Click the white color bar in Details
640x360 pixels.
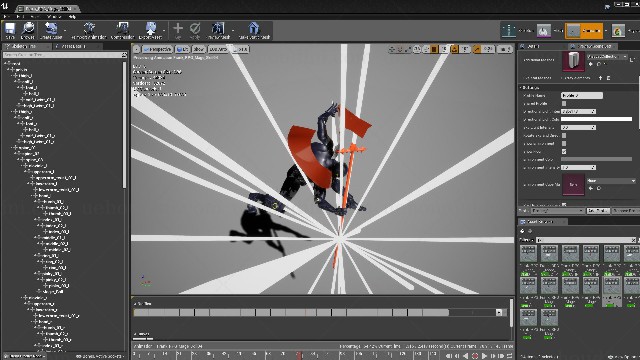pyautogui.click(x=596, y=119)
